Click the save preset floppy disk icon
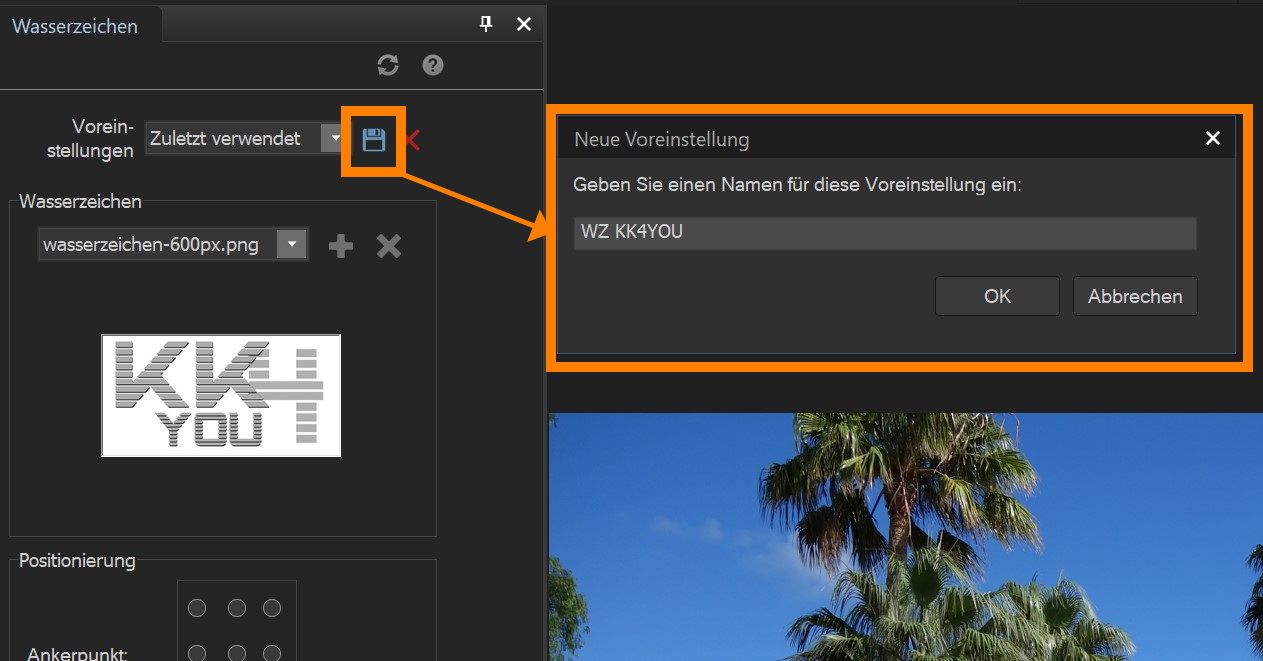The height and width of the screenshot is (661, 1263). (x=374, y=140)
